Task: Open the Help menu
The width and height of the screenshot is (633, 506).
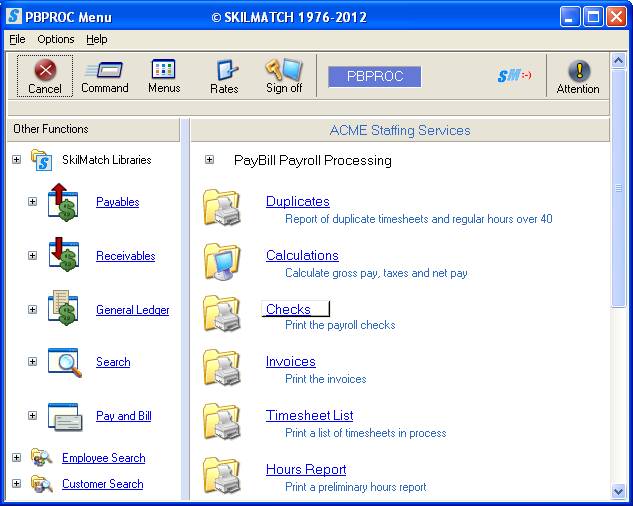Action: click(x=97, y=39)
